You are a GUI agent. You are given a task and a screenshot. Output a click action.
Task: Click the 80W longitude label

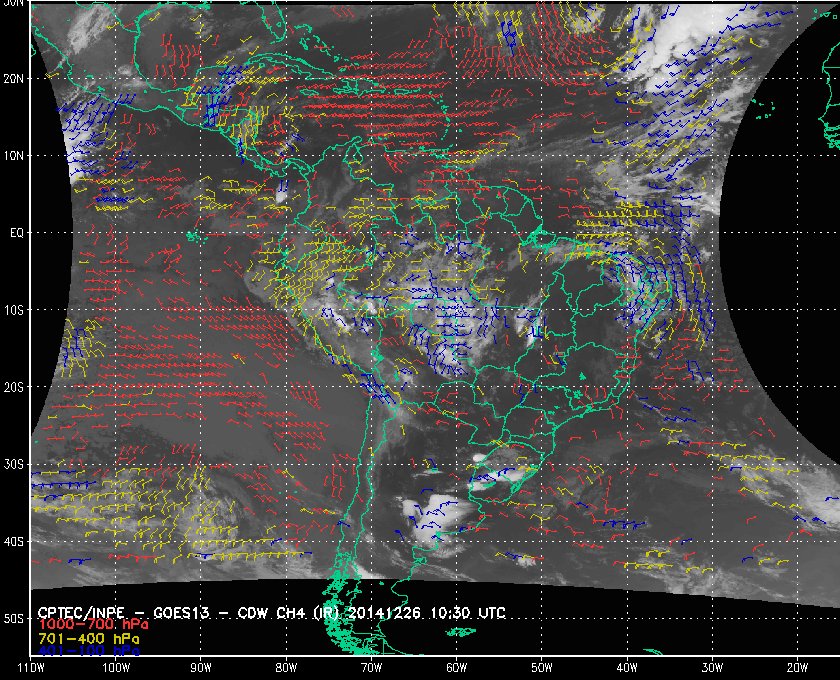point(286,668)
